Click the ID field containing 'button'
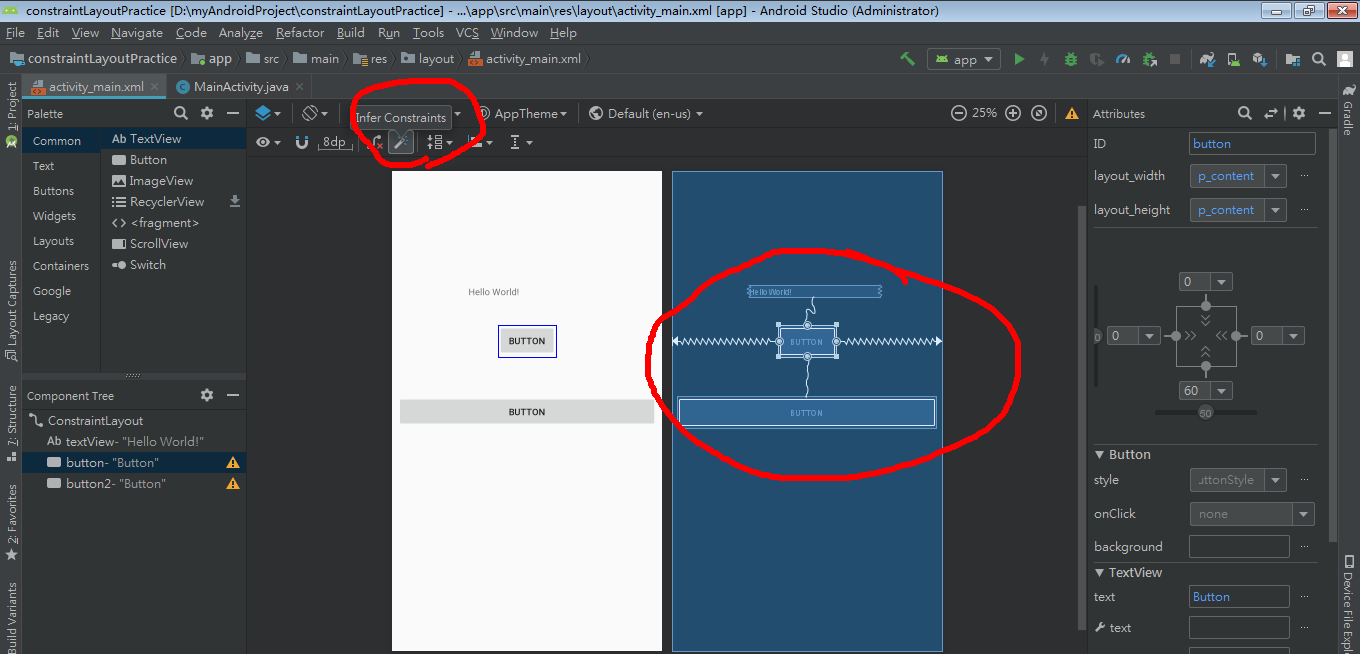 pyautogui.click(x=1251, y=143)
